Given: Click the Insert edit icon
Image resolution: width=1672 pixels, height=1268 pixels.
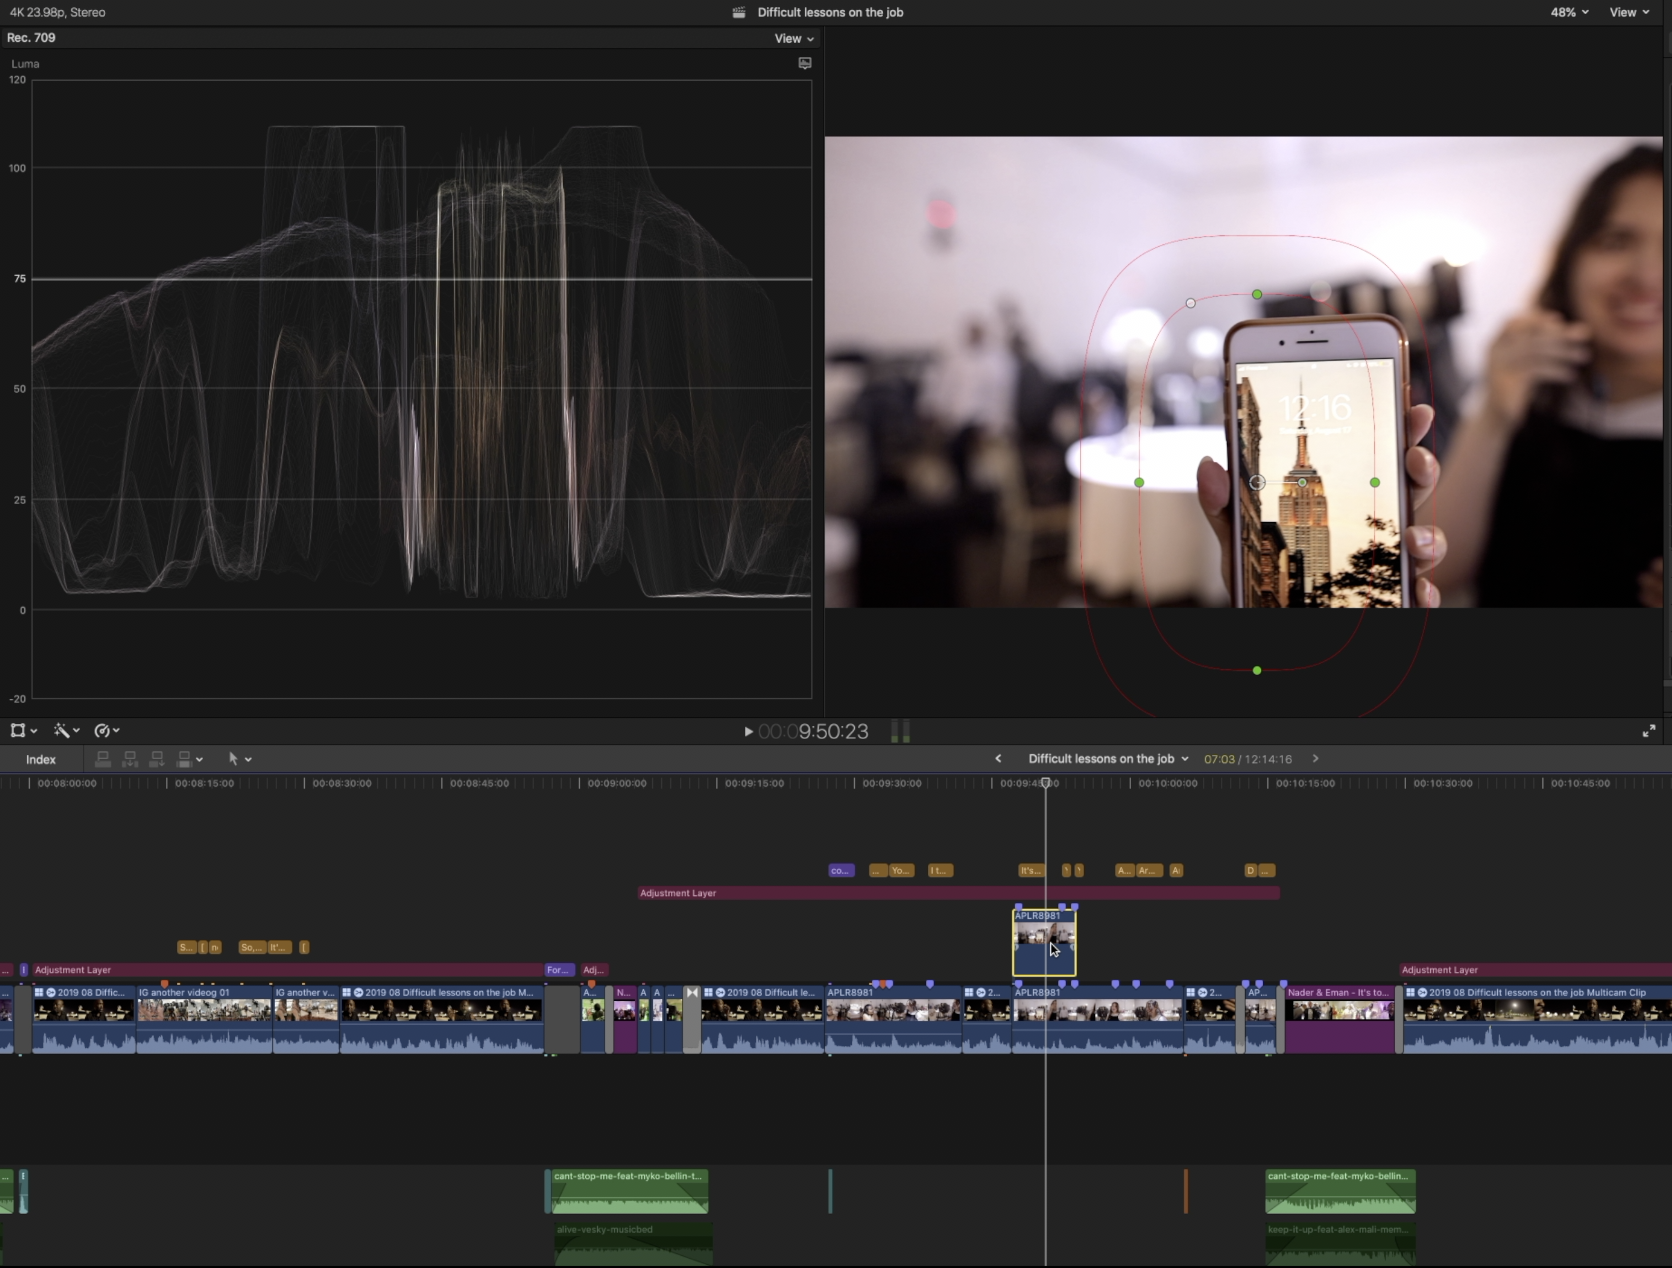Looking at the screenshot, I should tap(130, 758).
